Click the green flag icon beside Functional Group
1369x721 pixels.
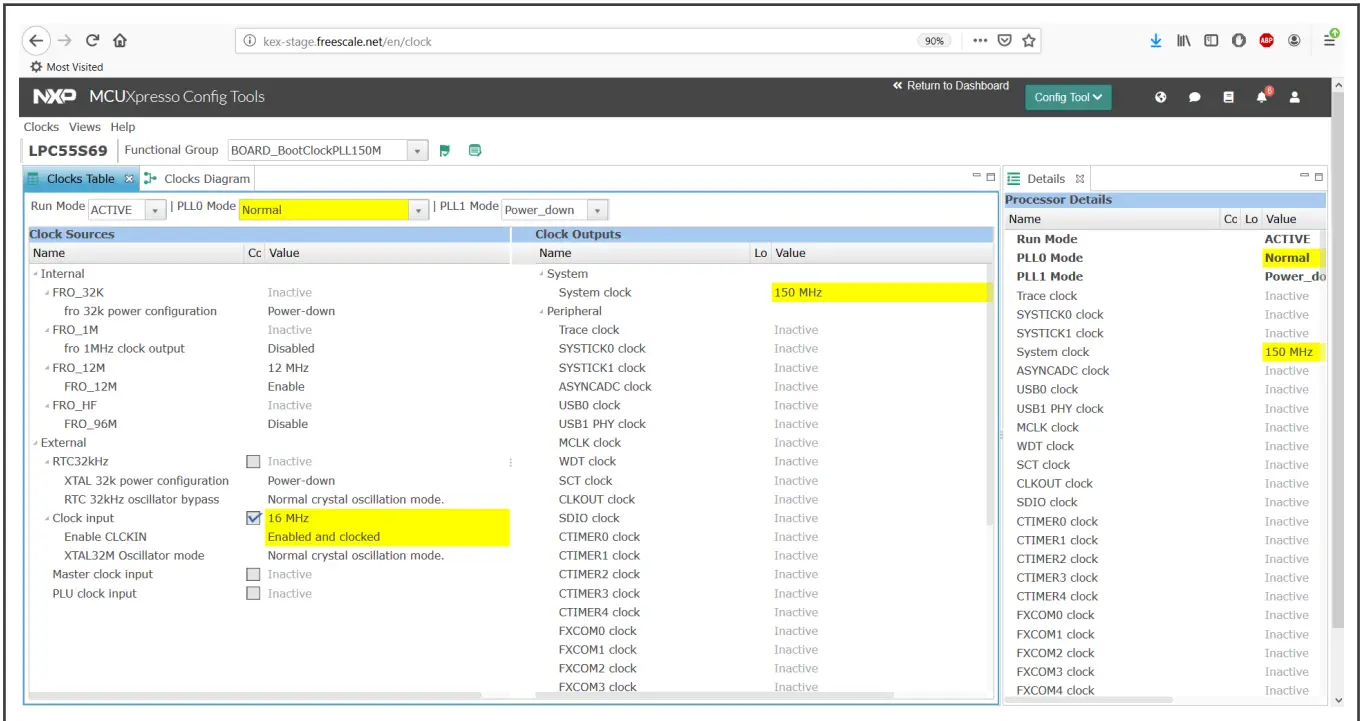click(444, 149)
